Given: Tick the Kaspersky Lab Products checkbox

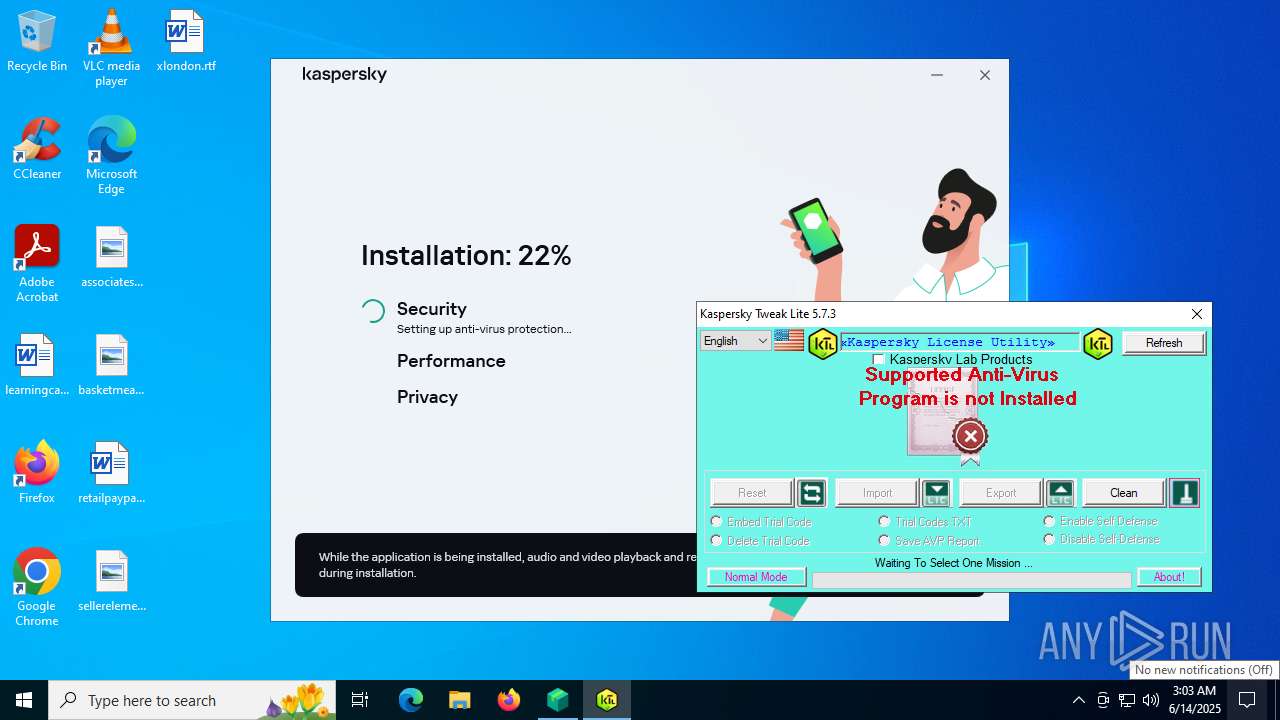Looking at the screenshot, I should pyautogui.click(x=879, y=359).
